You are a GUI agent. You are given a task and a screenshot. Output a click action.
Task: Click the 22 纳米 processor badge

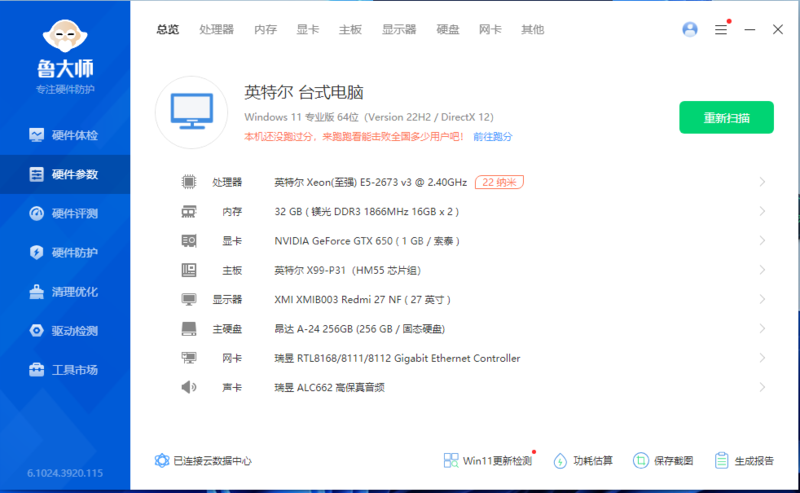[x=500, y=182]
